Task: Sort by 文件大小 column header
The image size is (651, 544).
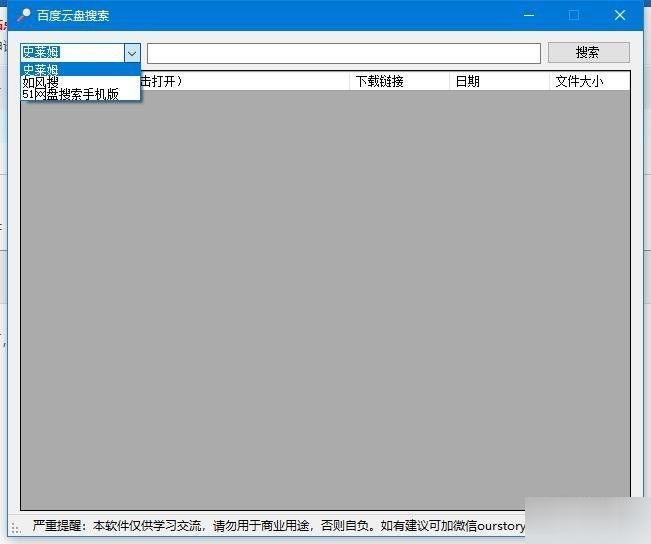Action: click(590, 81)
